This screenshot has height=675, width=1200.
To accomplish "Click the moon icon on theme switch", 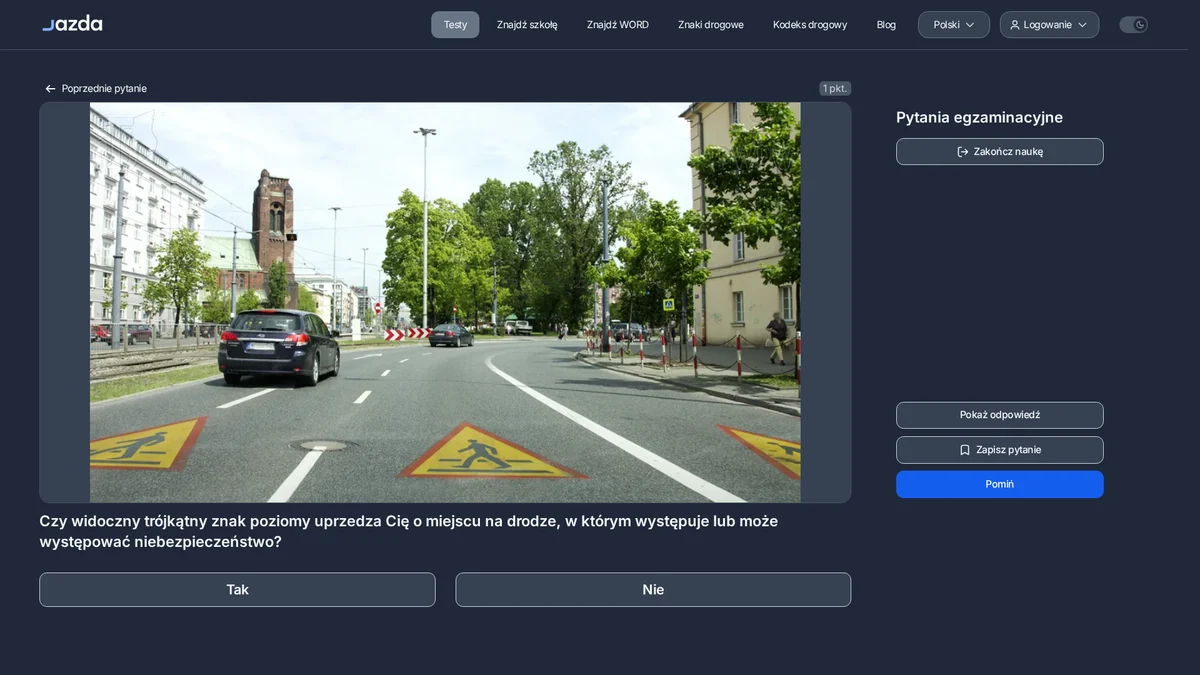I will [1140, 25].
